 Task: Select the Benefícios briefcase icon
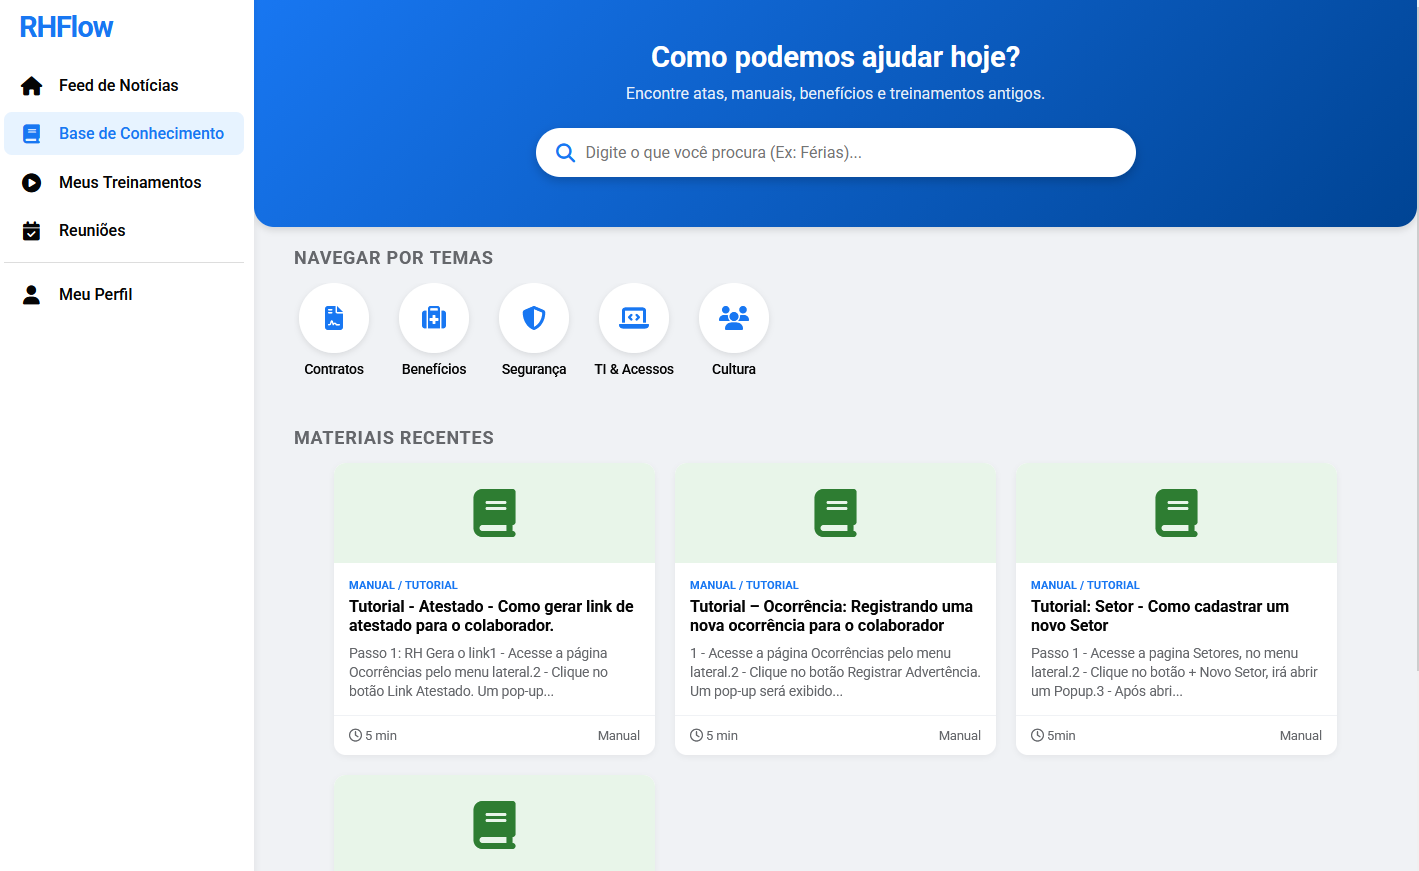coord(433,317)
